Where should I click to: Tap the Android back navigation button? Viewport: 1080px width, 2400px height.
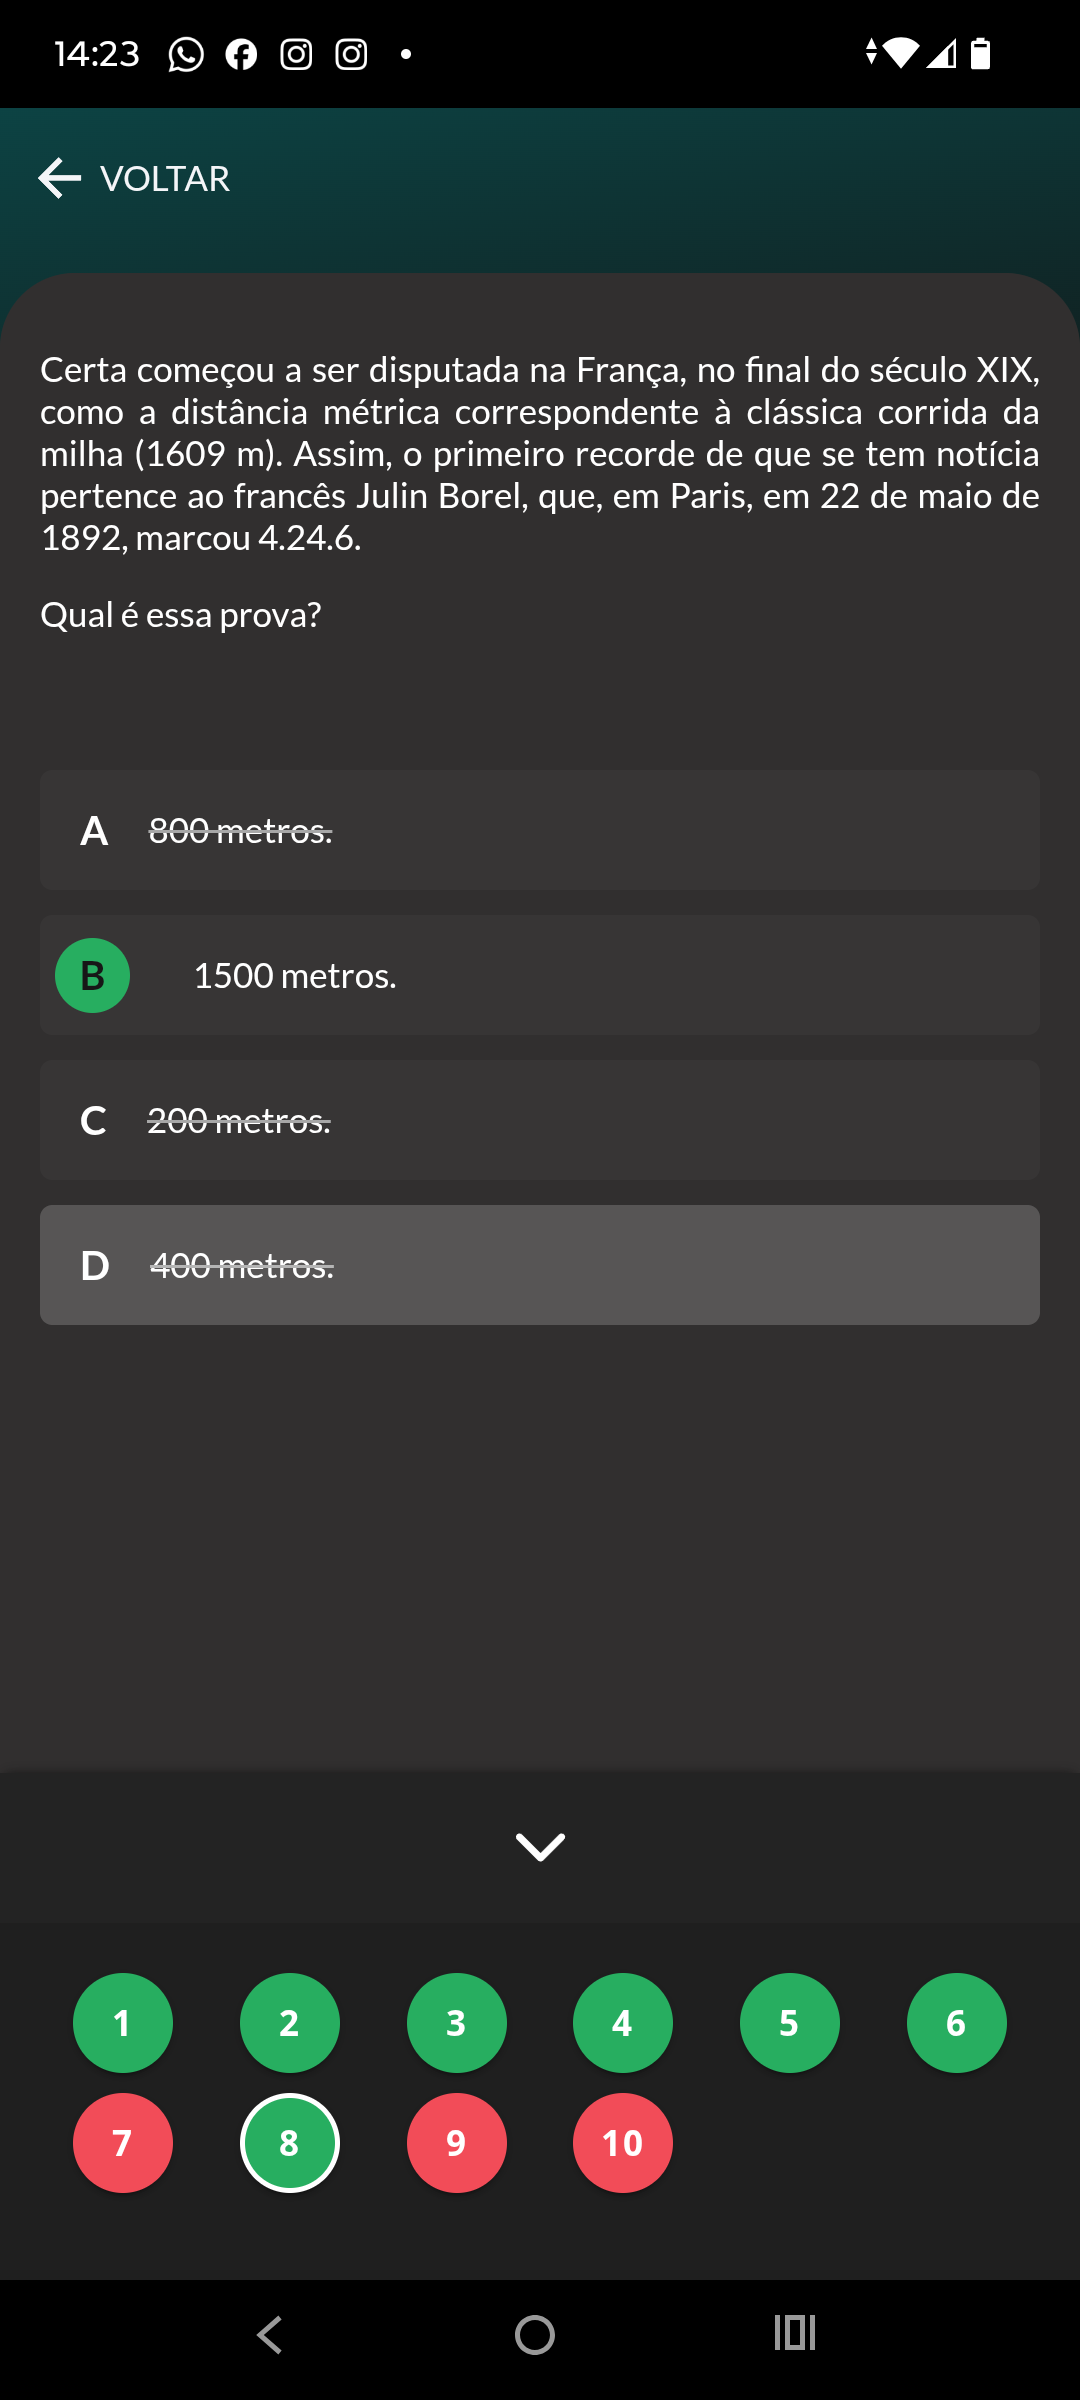click(x=270, y=2335)
